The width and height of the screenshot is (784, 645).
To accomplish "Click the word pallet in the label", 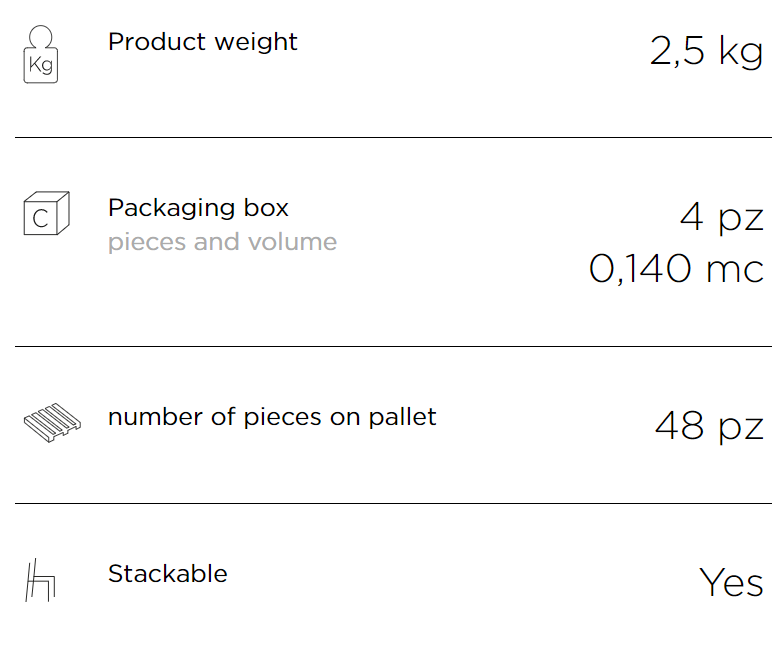I will coord(402,417).
